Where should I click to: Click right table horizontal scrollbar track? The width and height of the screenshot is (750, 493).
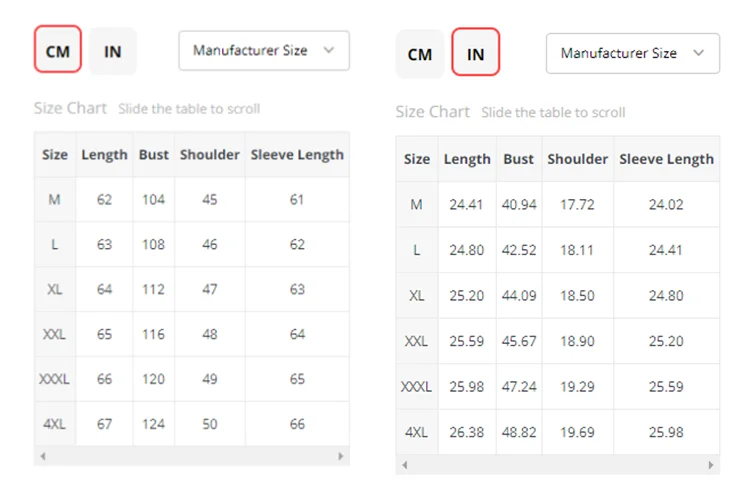(x=558, y=465)
